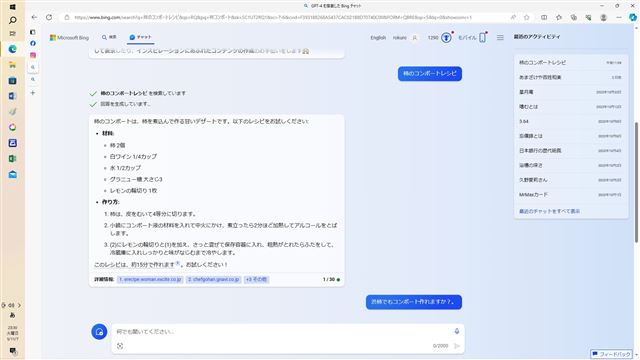Switch language to English
The width and height of the screenshot is (640, 360).
pyautogui.click(x=378, y=38)
